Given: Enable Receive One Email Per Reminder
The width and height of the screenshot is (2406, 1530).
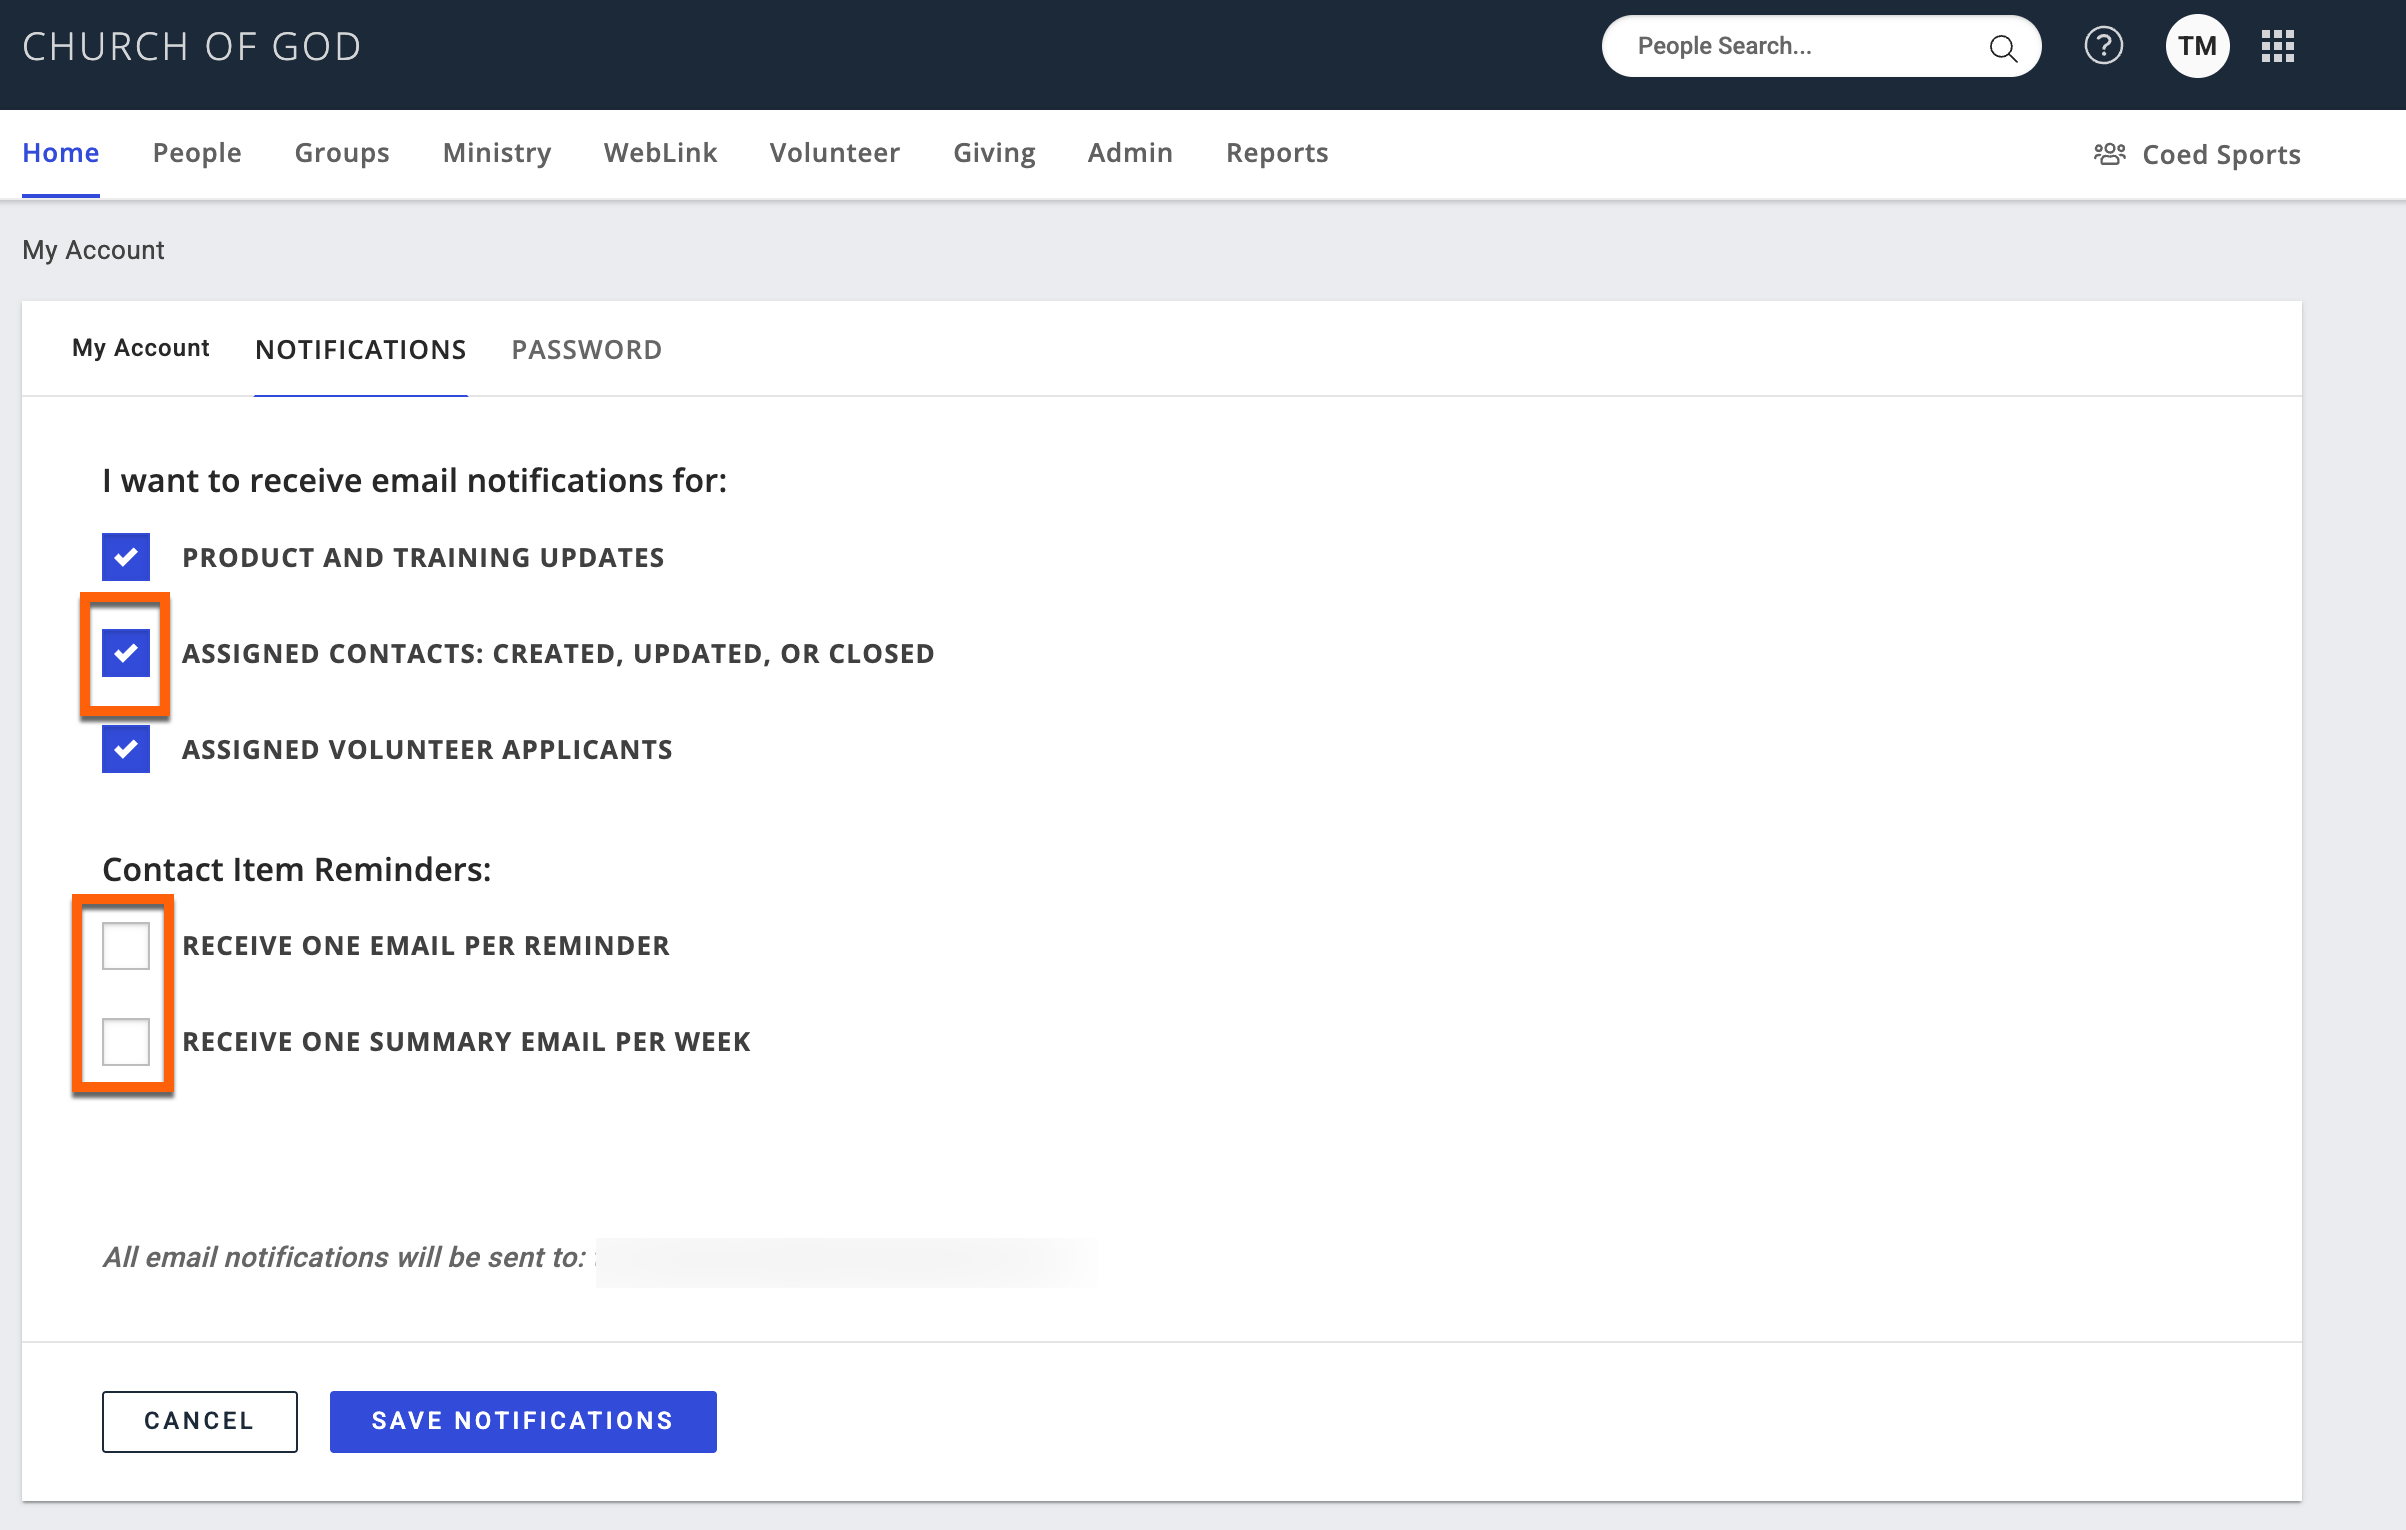Looking at the screenshot, I should pyautogui.click(x=126, y=945).
